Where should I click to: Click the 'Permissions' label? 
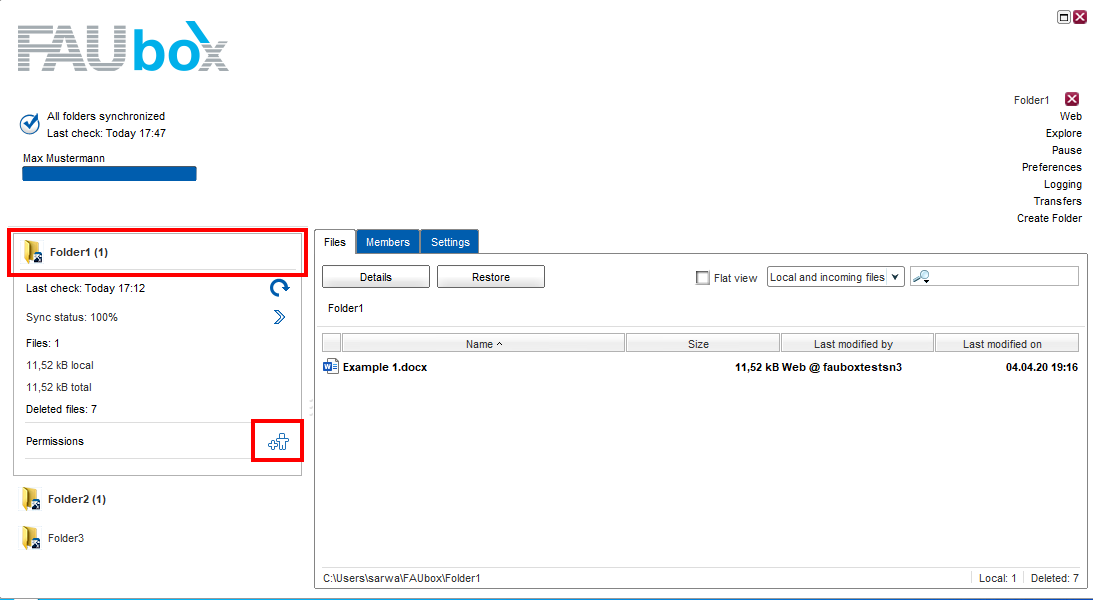[55, 441]
